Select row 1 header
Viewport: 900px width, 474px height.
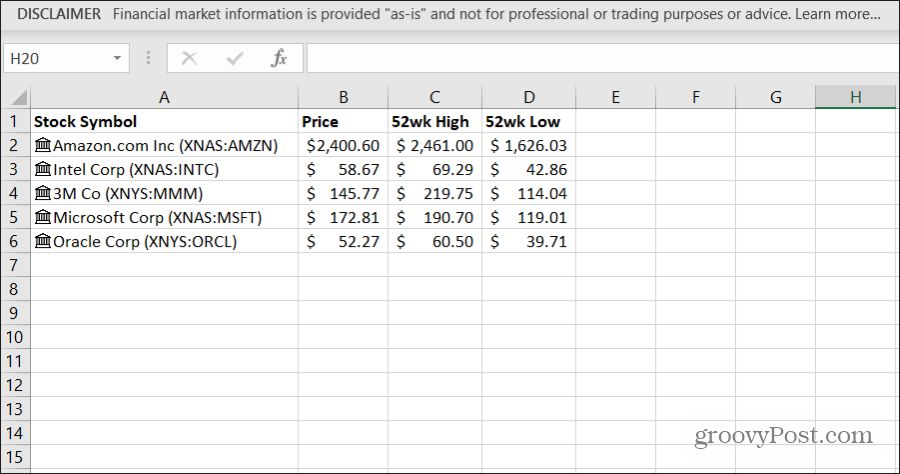point(15,122)
